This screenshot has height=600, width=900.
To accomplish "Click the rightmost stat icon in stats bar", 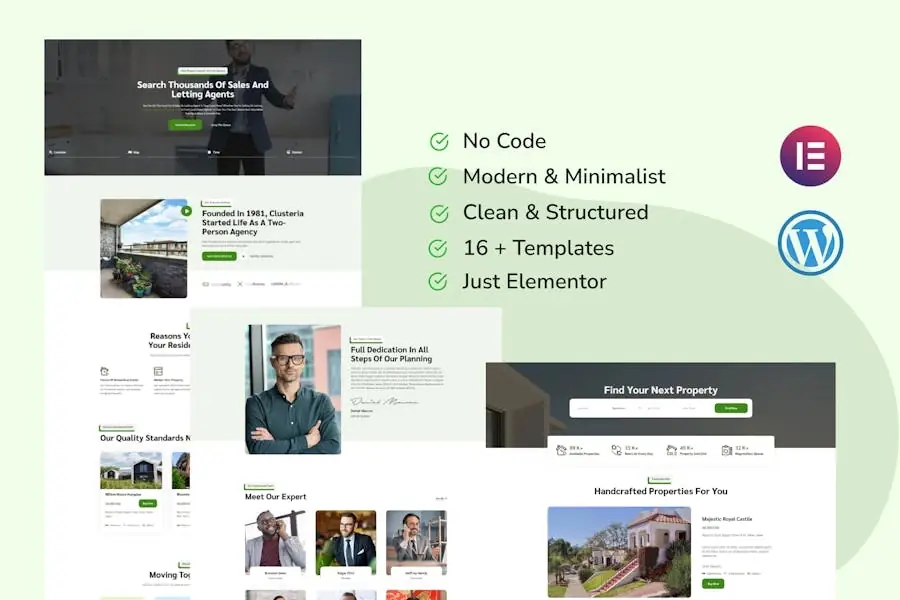I will 726,450.
